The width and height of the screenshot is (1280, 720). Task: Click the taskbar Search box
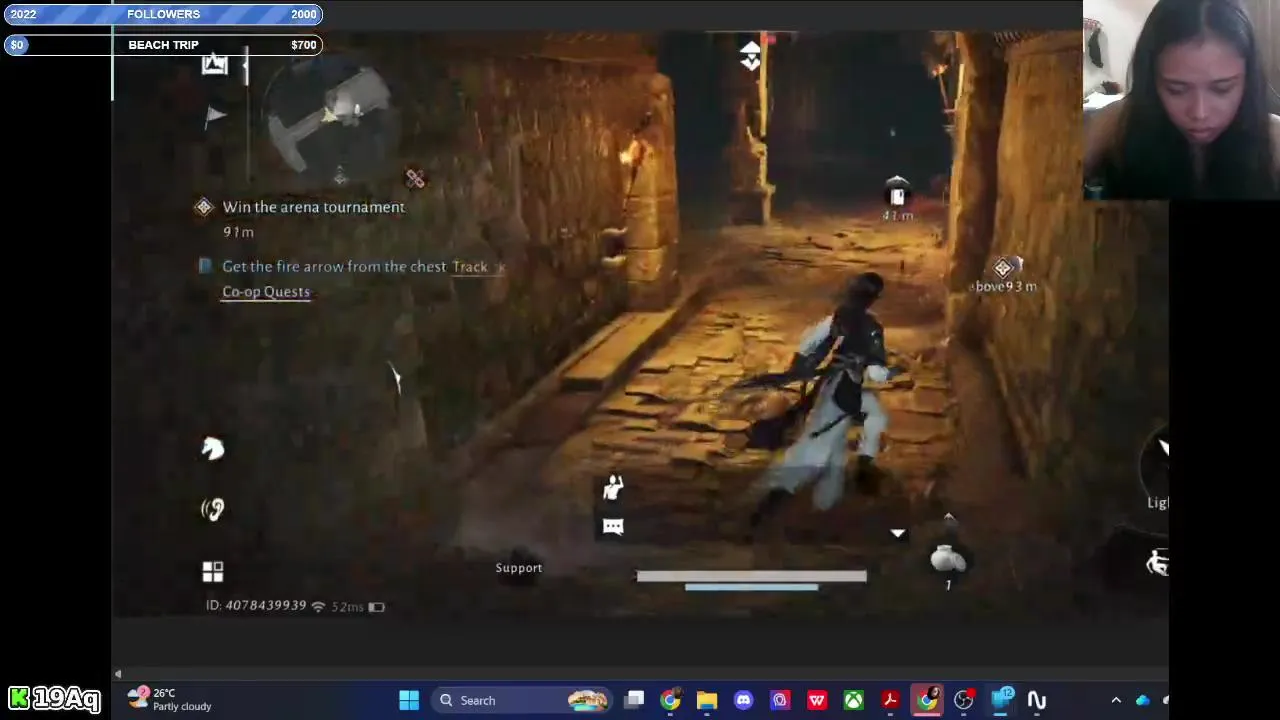coord(523,700)
